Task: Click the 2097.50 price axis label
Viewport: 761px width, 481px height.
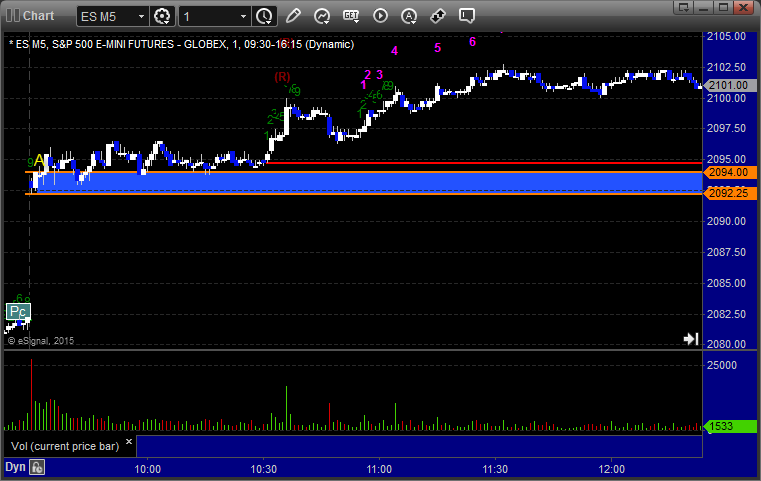Action: [x=727, y=128]
